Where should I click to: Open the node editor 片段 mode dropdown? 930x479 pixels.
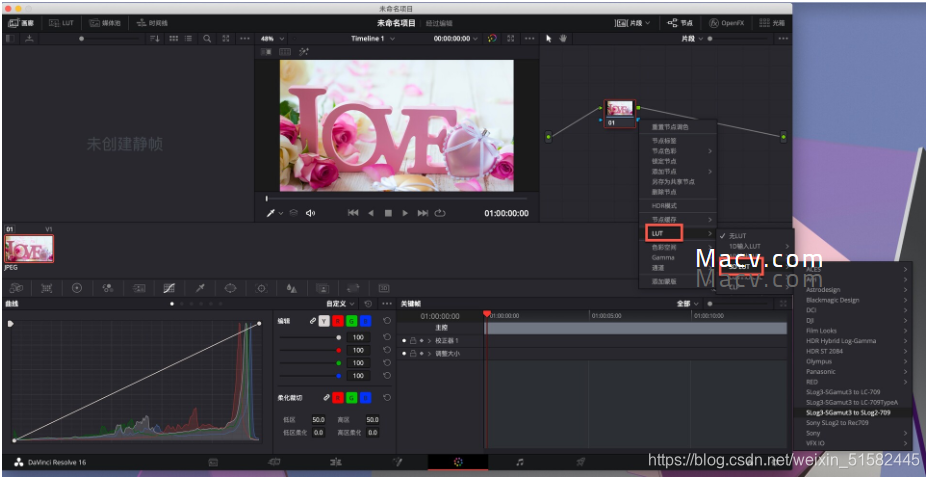tap(692, 39)
